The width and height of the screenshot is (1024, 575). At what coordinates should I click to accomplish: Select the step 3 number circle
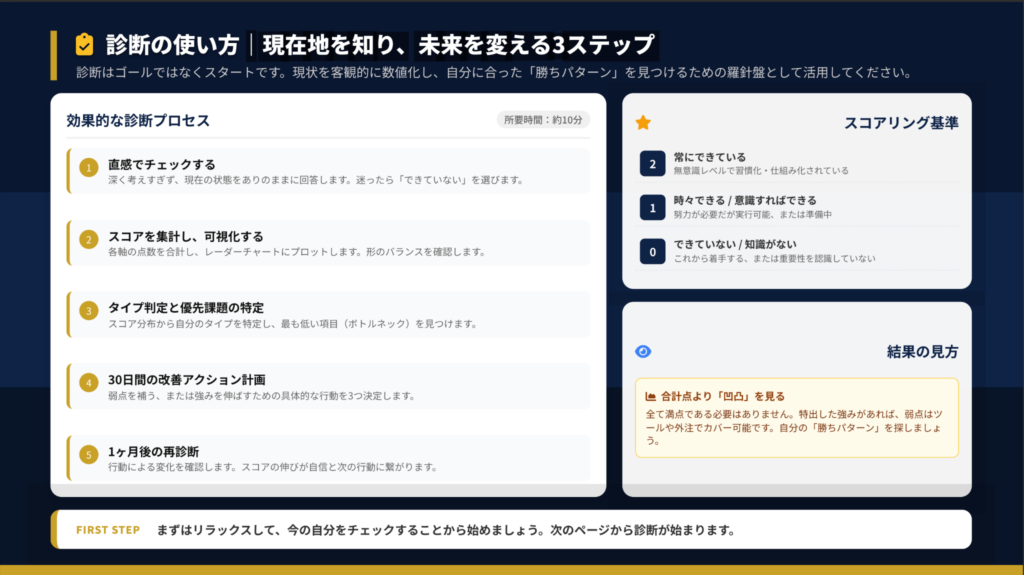click(x=89, y=311)
